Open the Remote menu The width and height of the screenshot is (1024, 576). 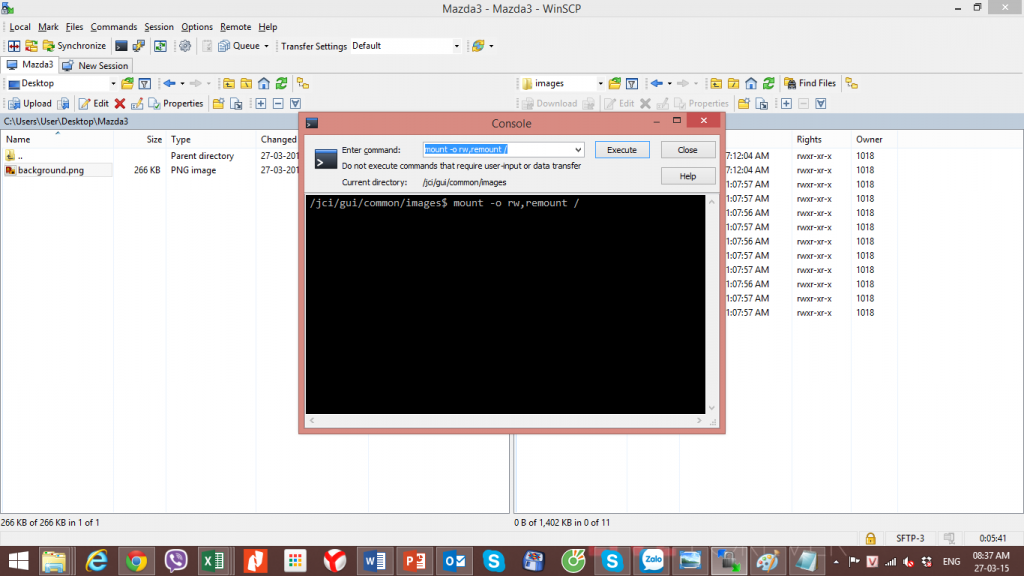(235, 27)
